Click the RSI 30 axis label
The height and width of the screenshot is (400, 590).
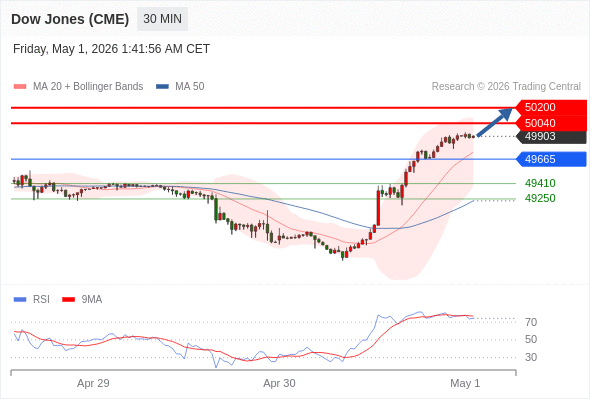point(531,357)
